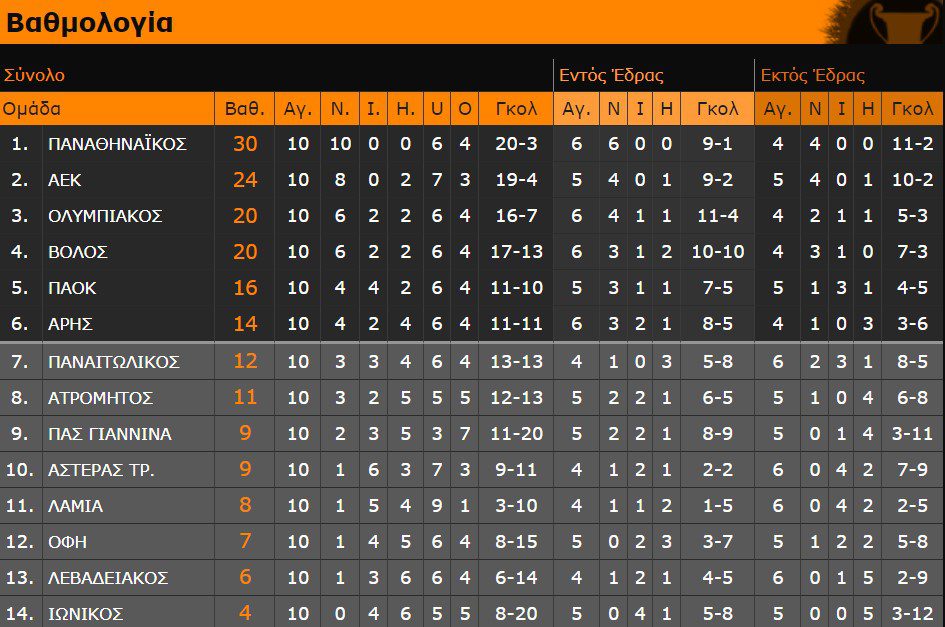Open the ΟΛΥΜΠΙΑΚΟΣ team link
Viewport: 945px width, 627px height.
point(105,216)
